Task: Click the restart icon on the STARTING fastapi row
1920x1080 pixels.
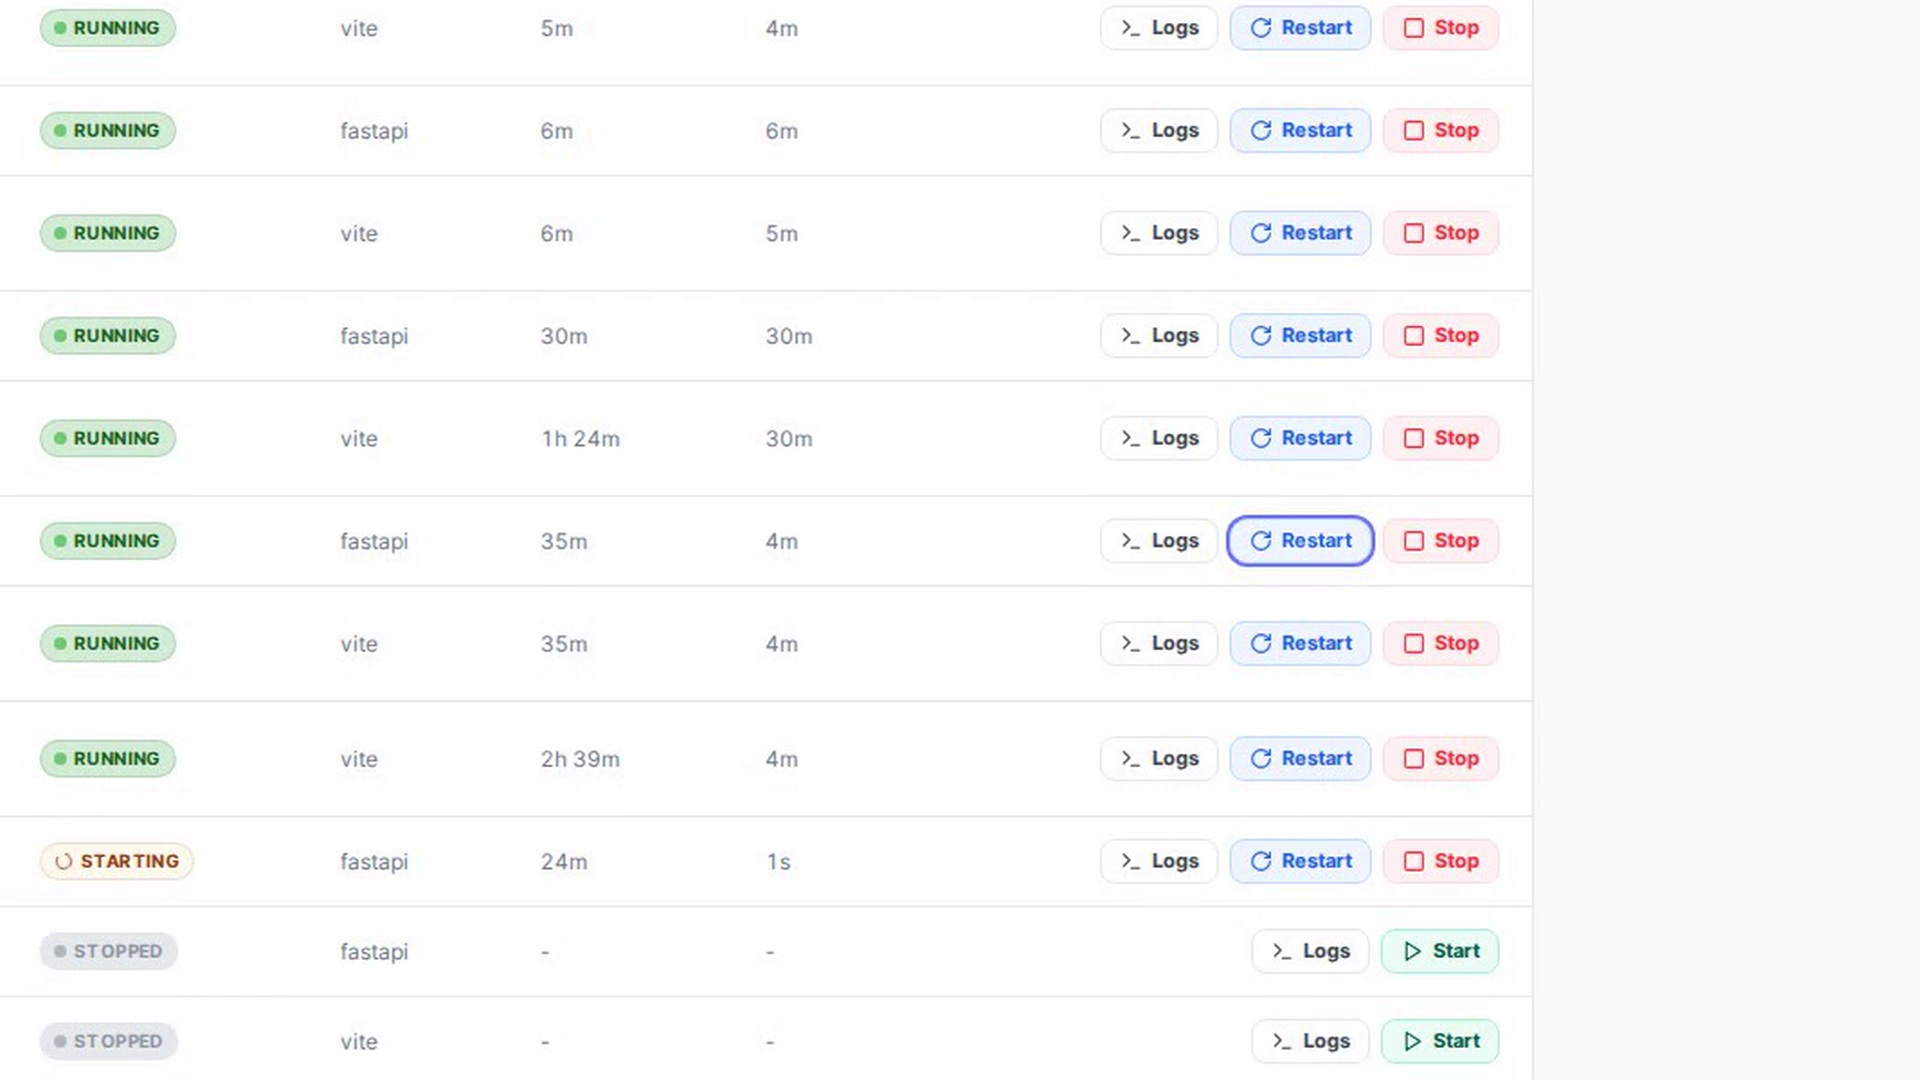Action: pyautogui.click(x=1261, y=861)
